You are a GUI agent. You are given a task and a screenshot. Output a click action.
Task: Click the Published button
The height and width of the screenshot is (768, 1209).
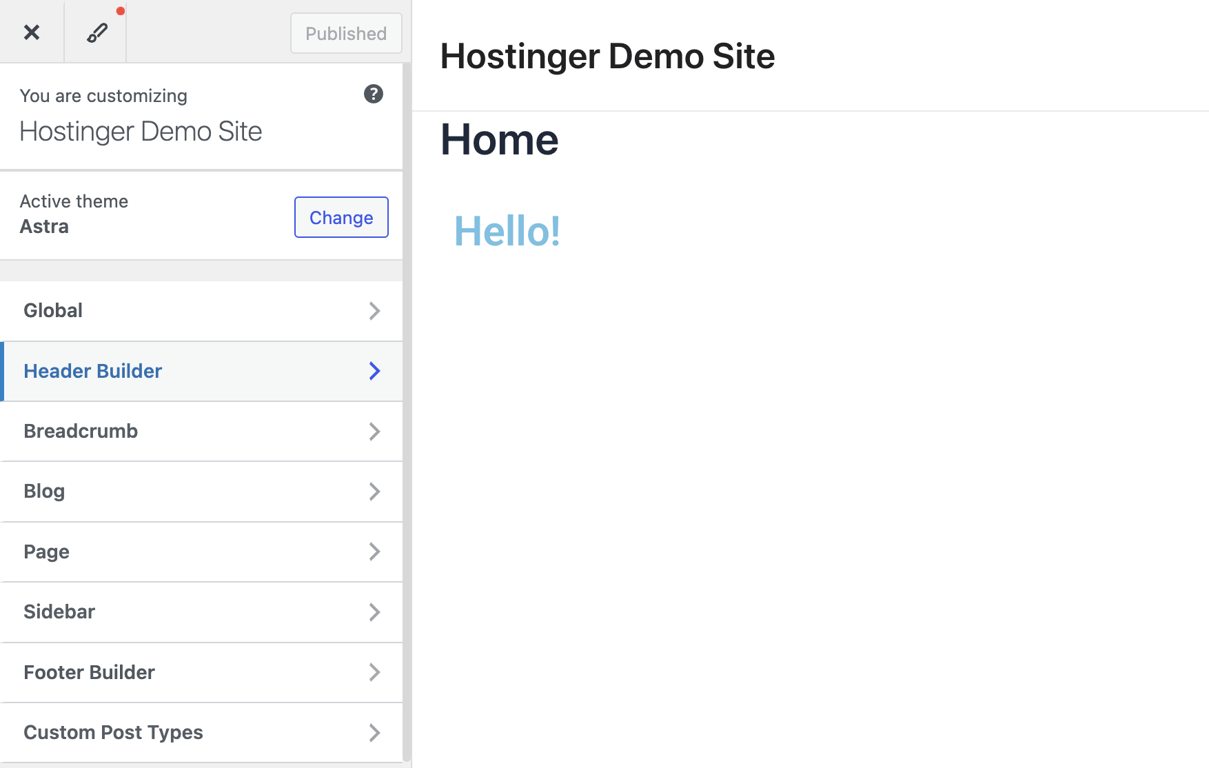[345, 32]
